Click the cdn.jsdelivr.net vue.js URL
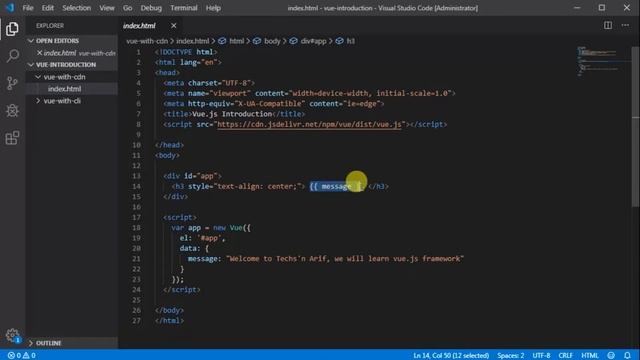 (x=309, y=124)
